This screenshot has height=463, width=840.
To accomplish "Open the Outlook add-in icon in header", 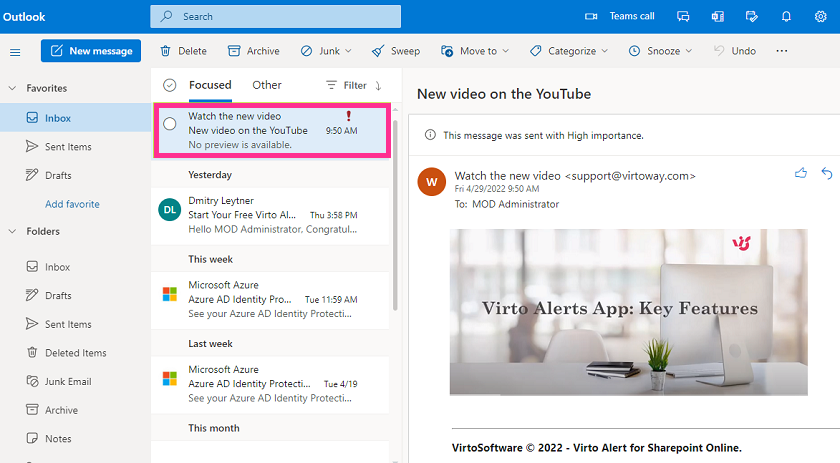I will click(x=717, y=17).
